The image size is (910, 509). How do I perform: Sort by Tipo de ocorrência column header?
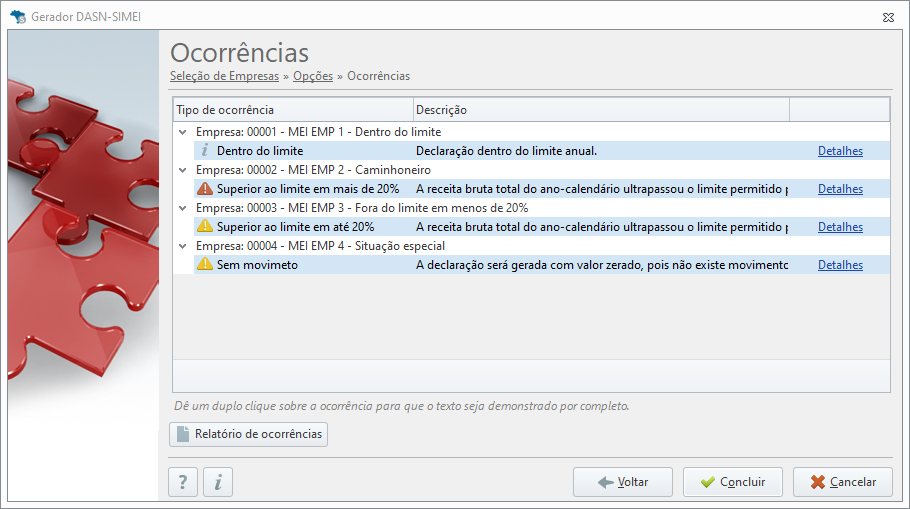293,110
